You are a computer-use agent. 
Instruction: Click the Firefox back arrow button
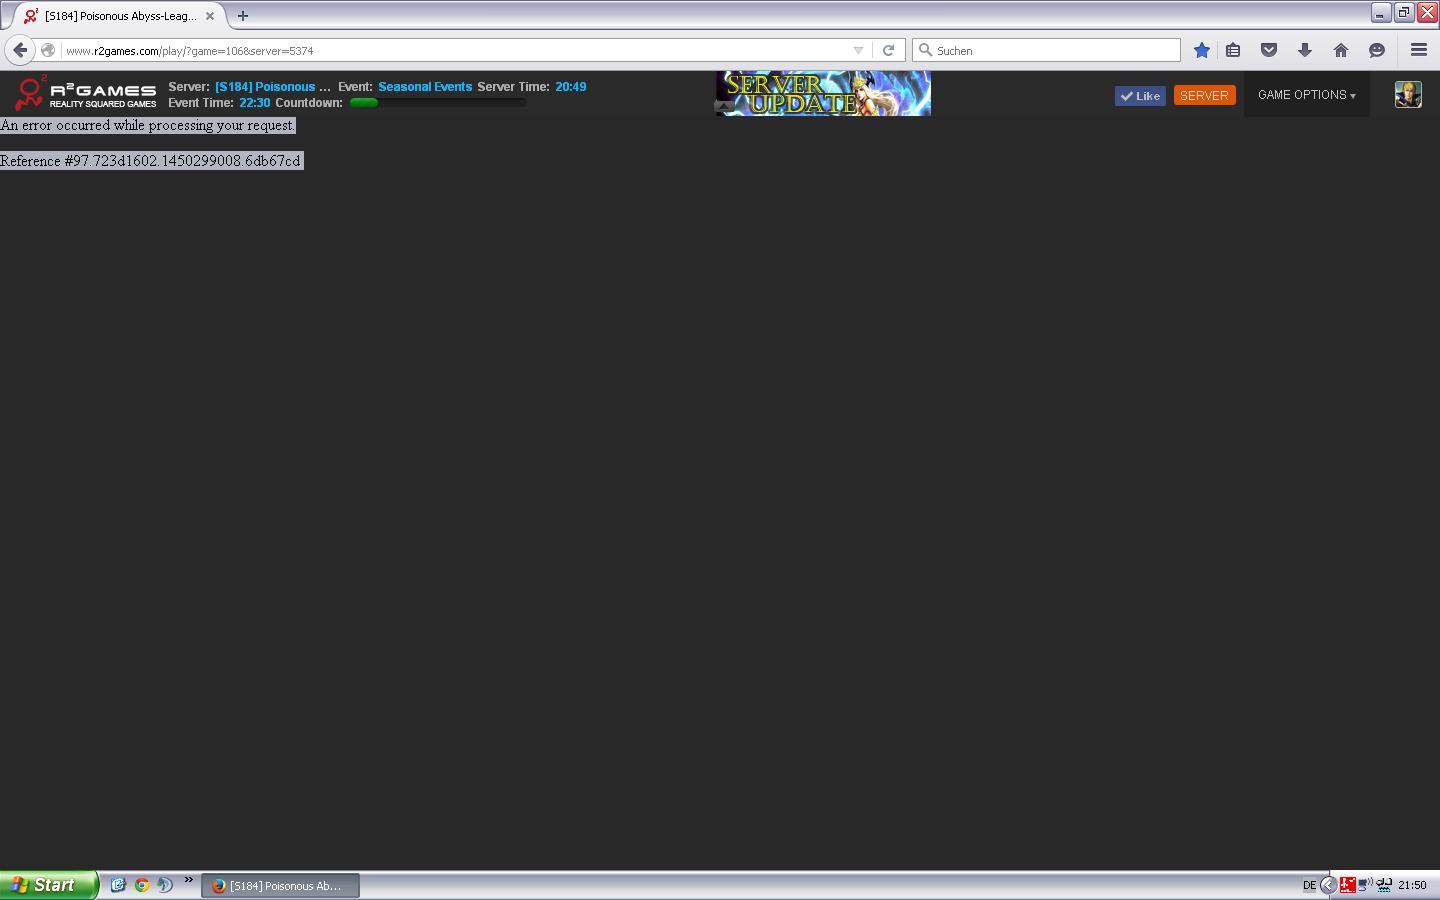pos(20,50)
